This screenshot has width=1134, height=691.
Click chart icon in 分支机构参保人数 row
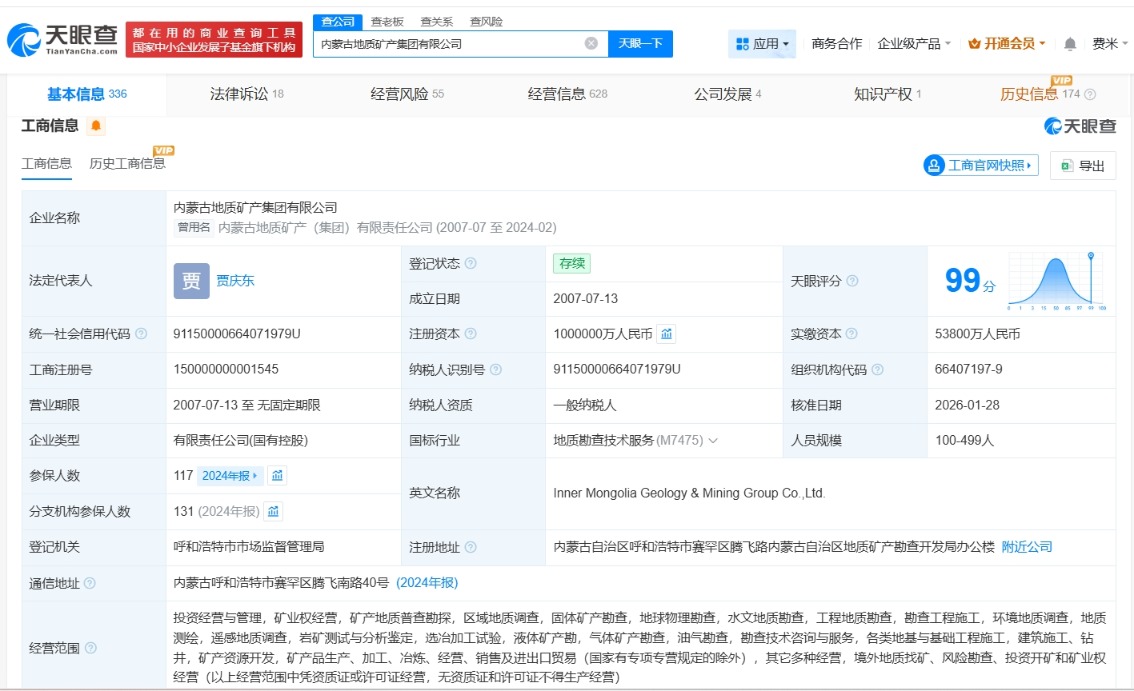coord(273,512)
